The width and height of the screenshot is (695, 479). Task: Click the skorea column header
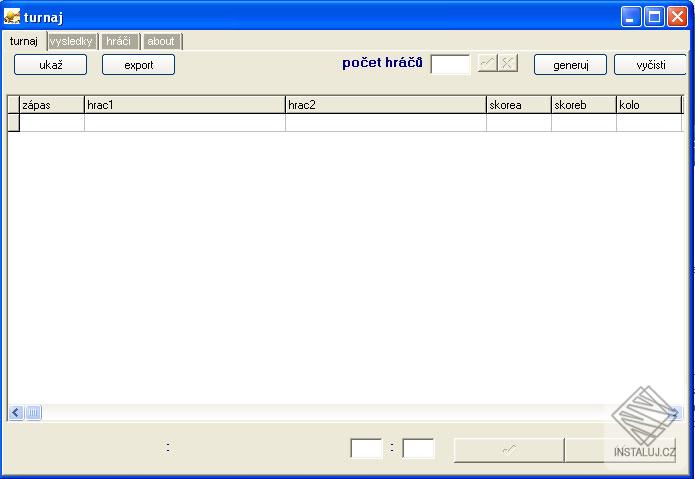(x=519, y=105)
